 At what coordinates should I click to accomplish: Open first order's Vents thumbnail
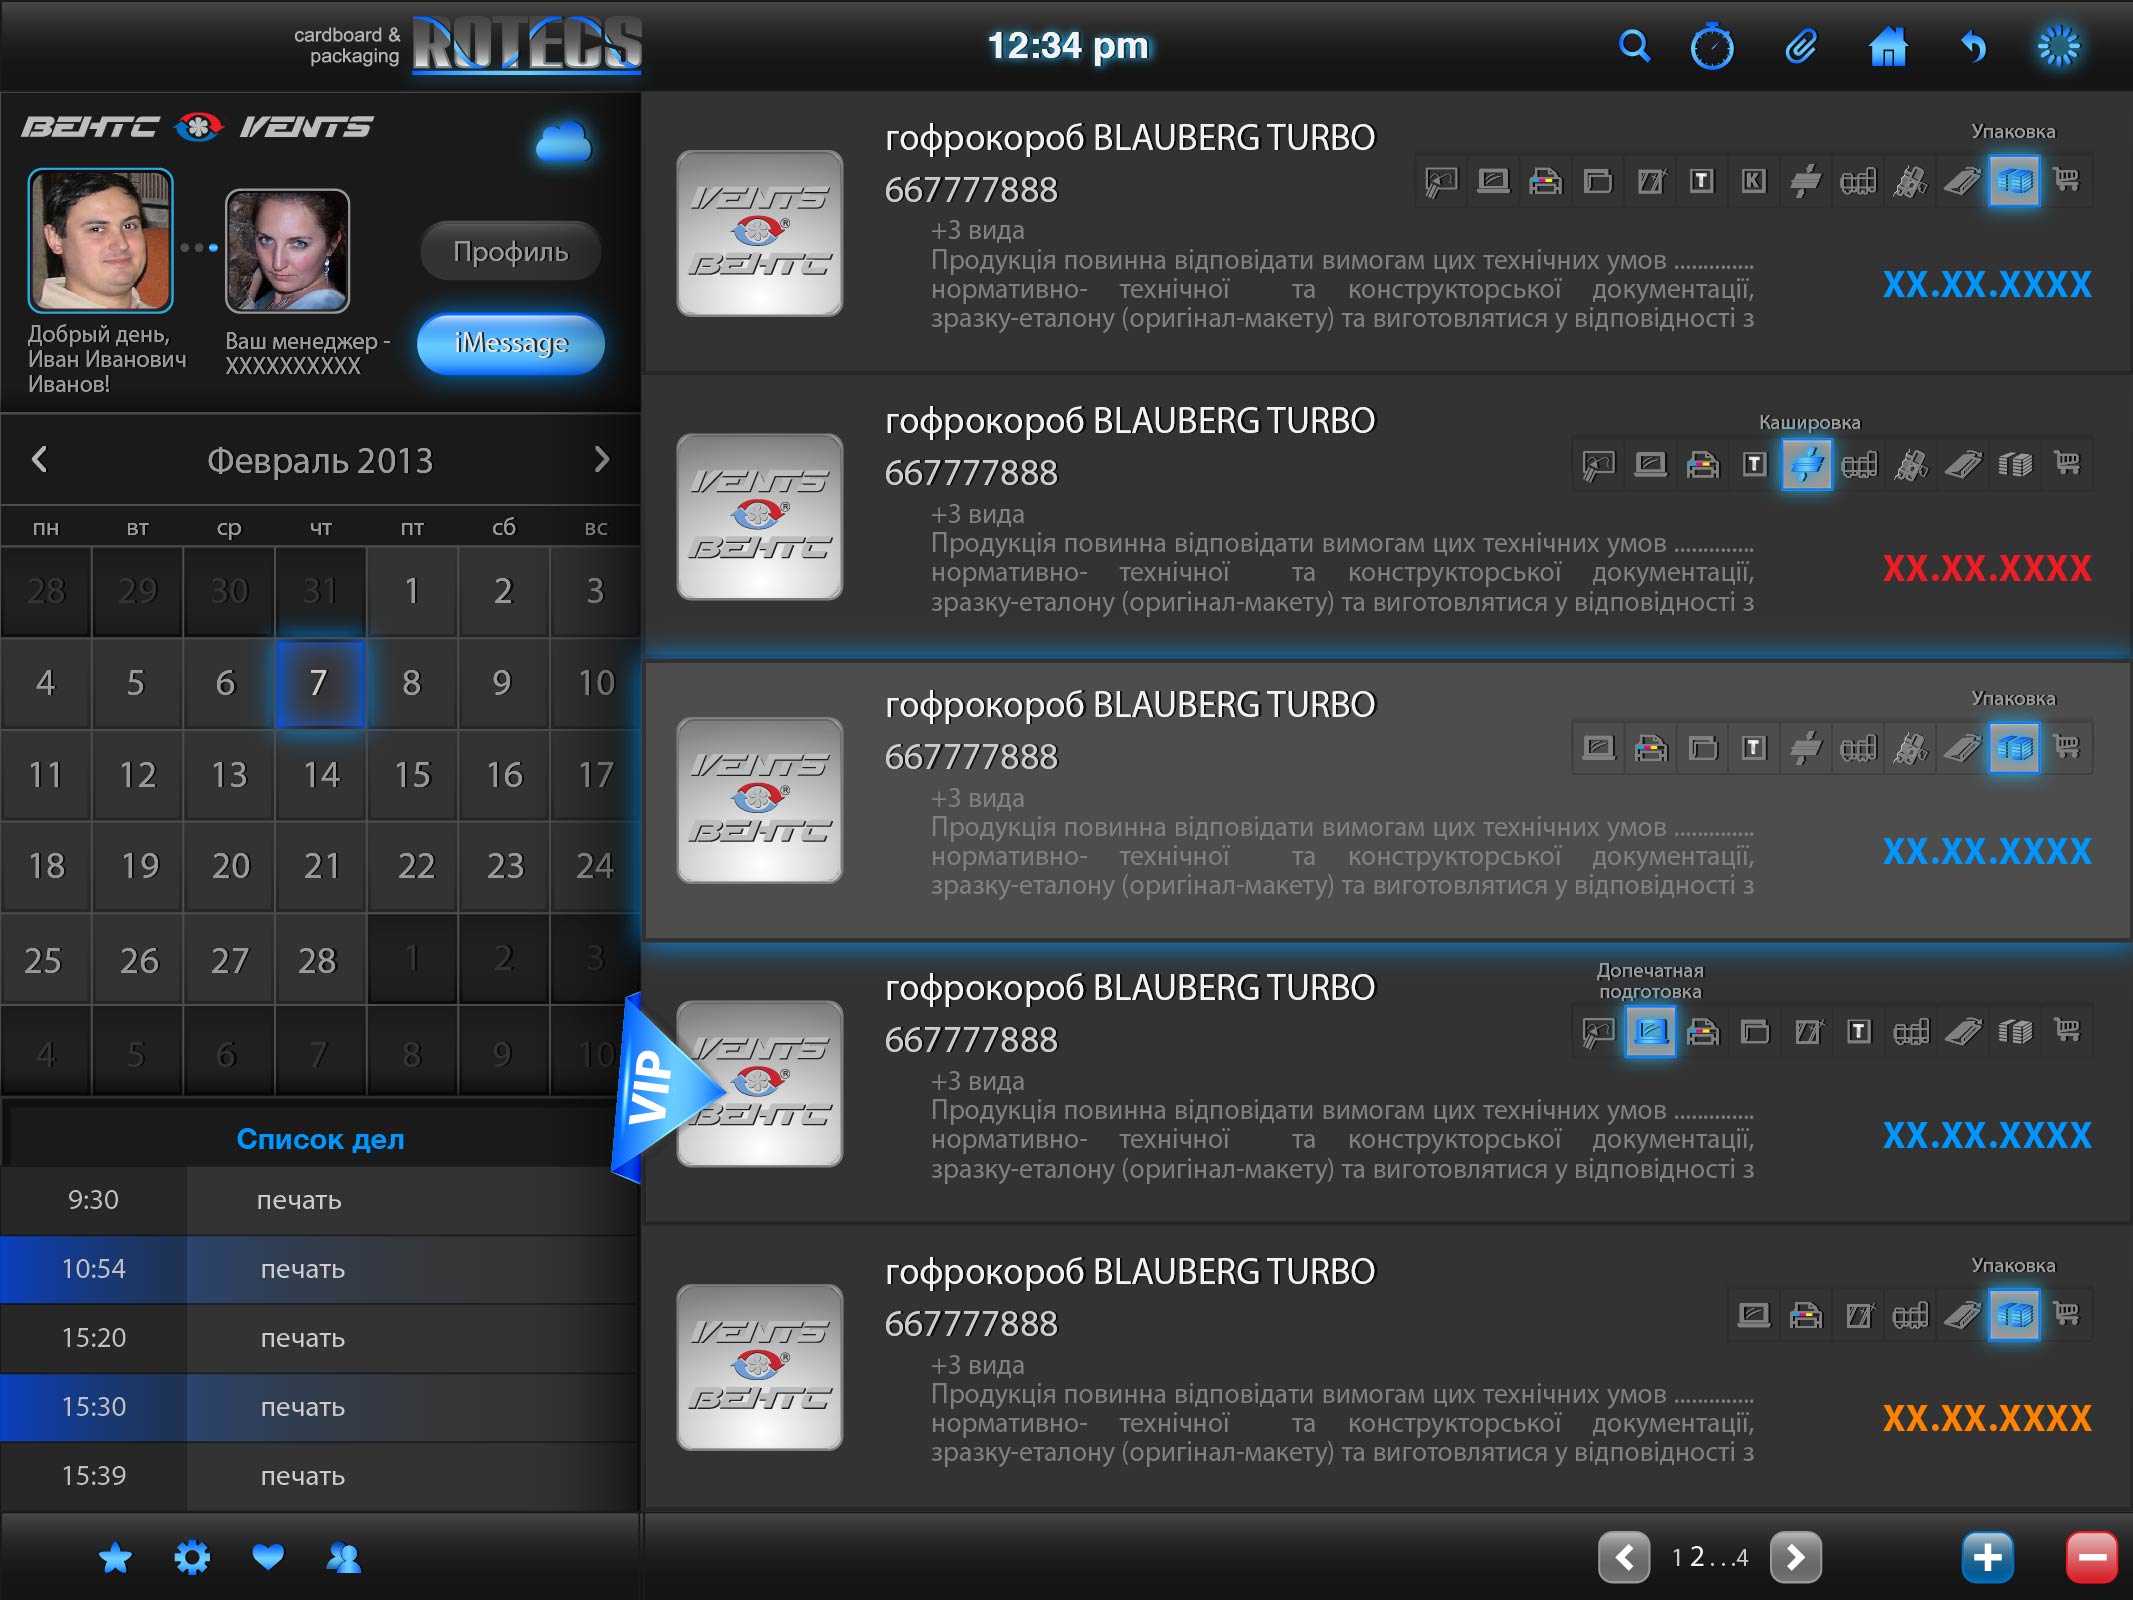click(x=760, y=233)
